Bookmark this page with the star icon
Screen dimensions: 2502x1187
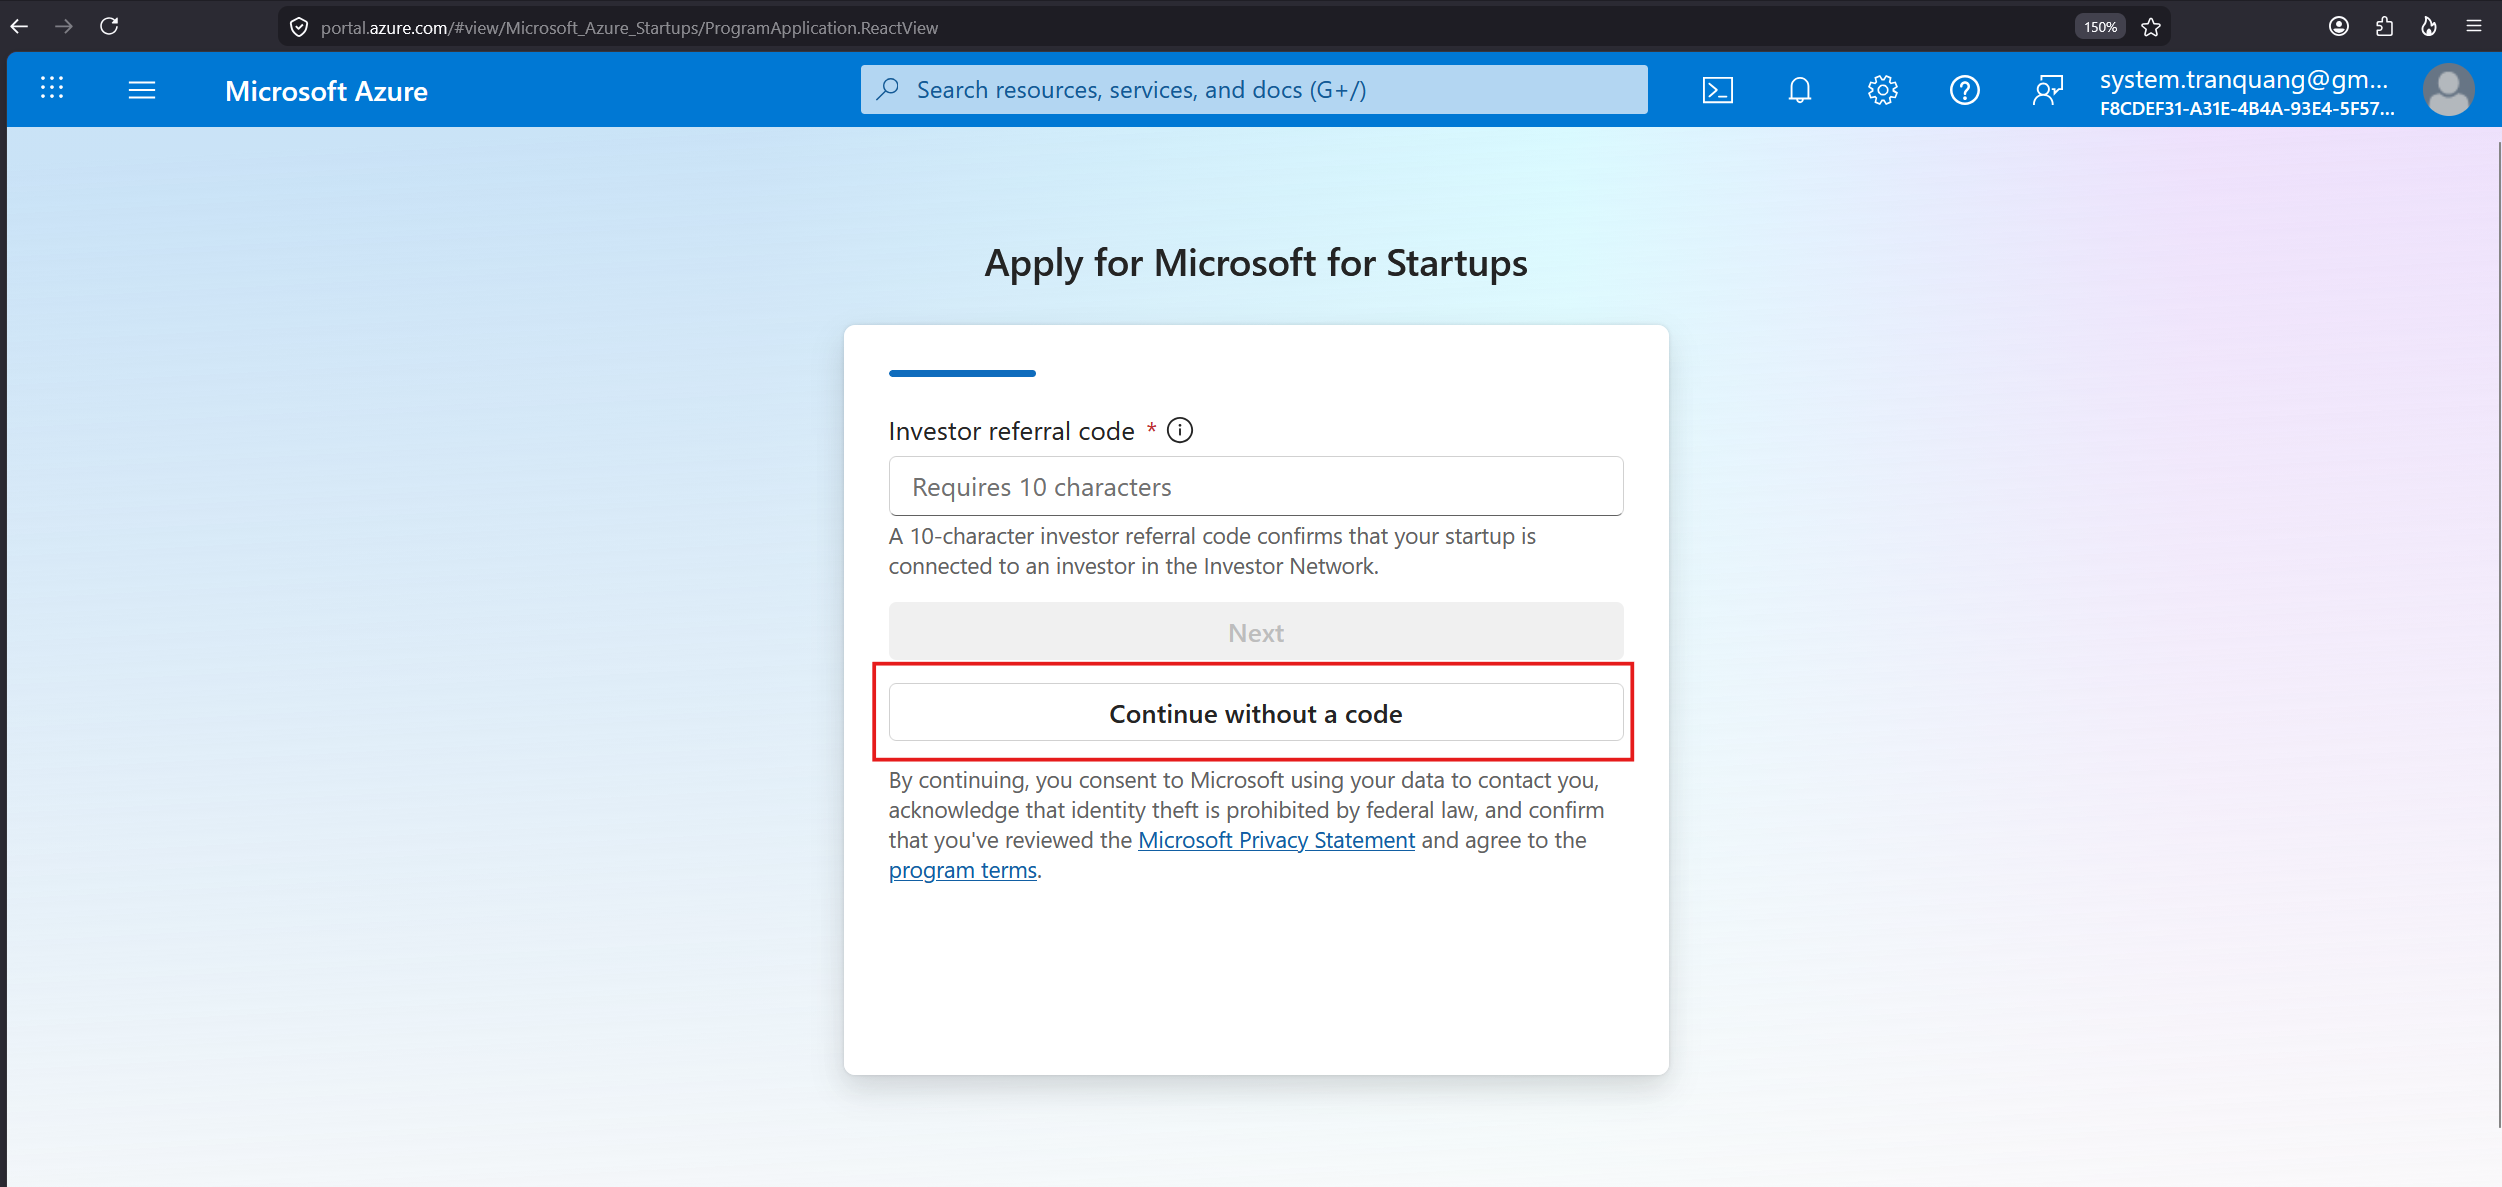coord(2151,27)
